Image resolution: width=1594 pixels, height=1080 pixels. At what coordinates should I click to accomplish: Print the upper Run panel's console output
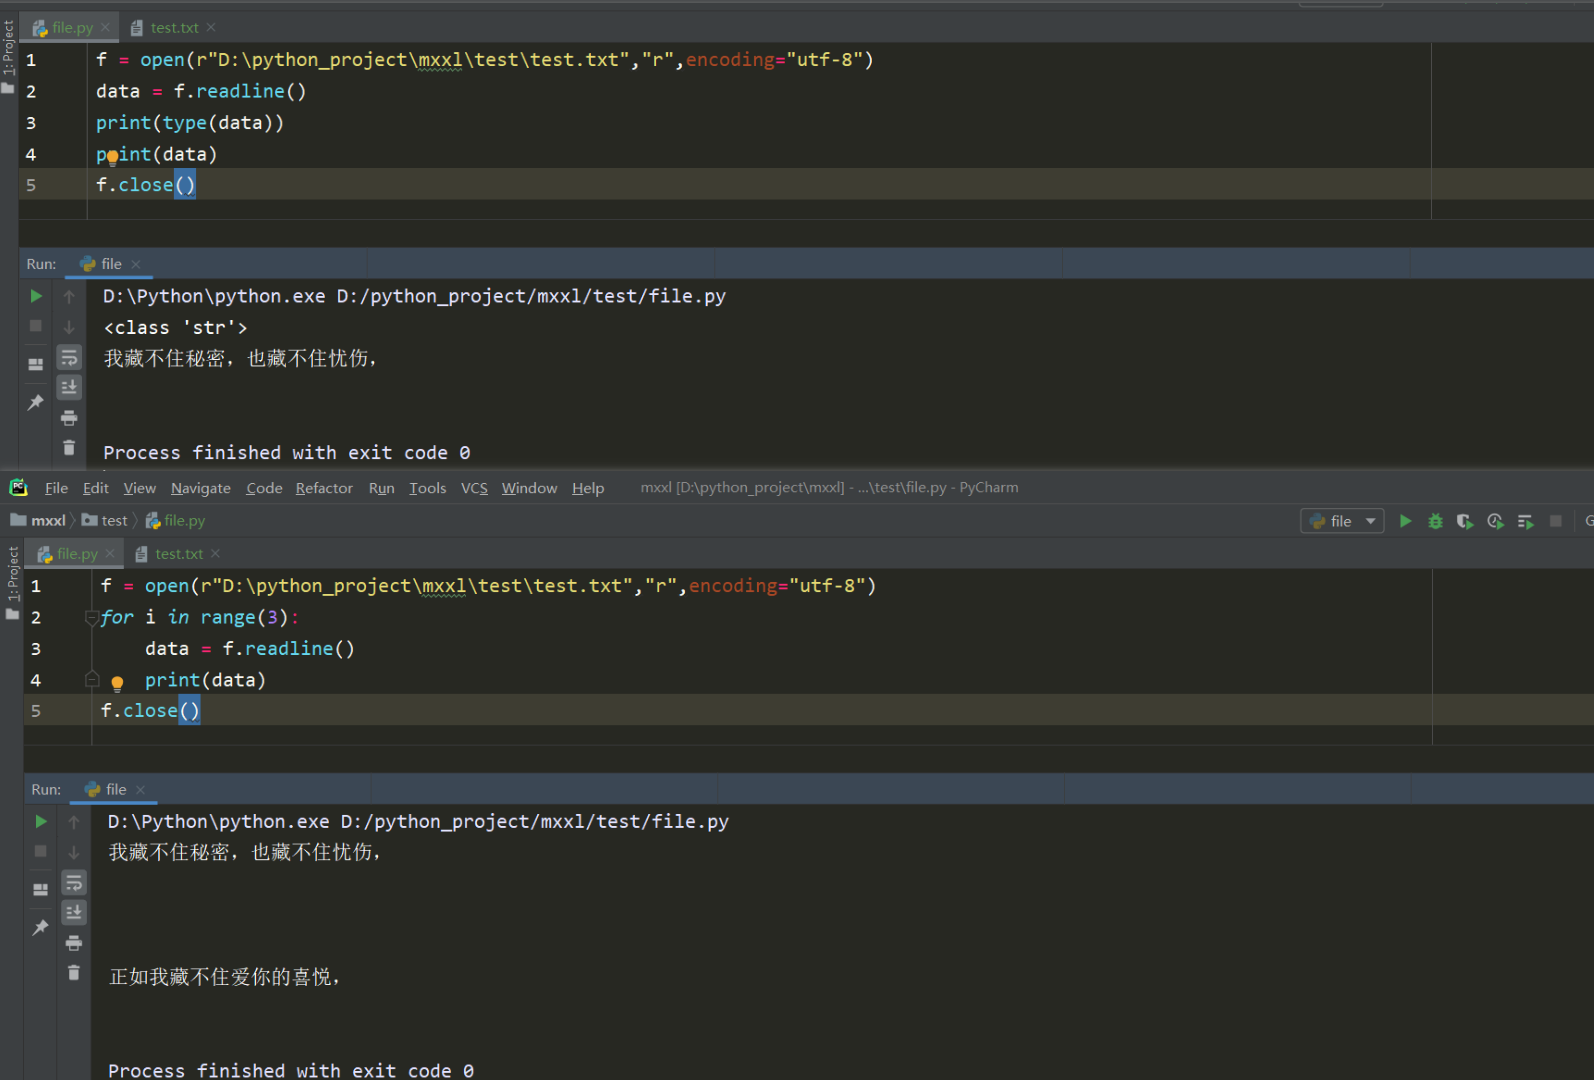[x=69, y=418]
